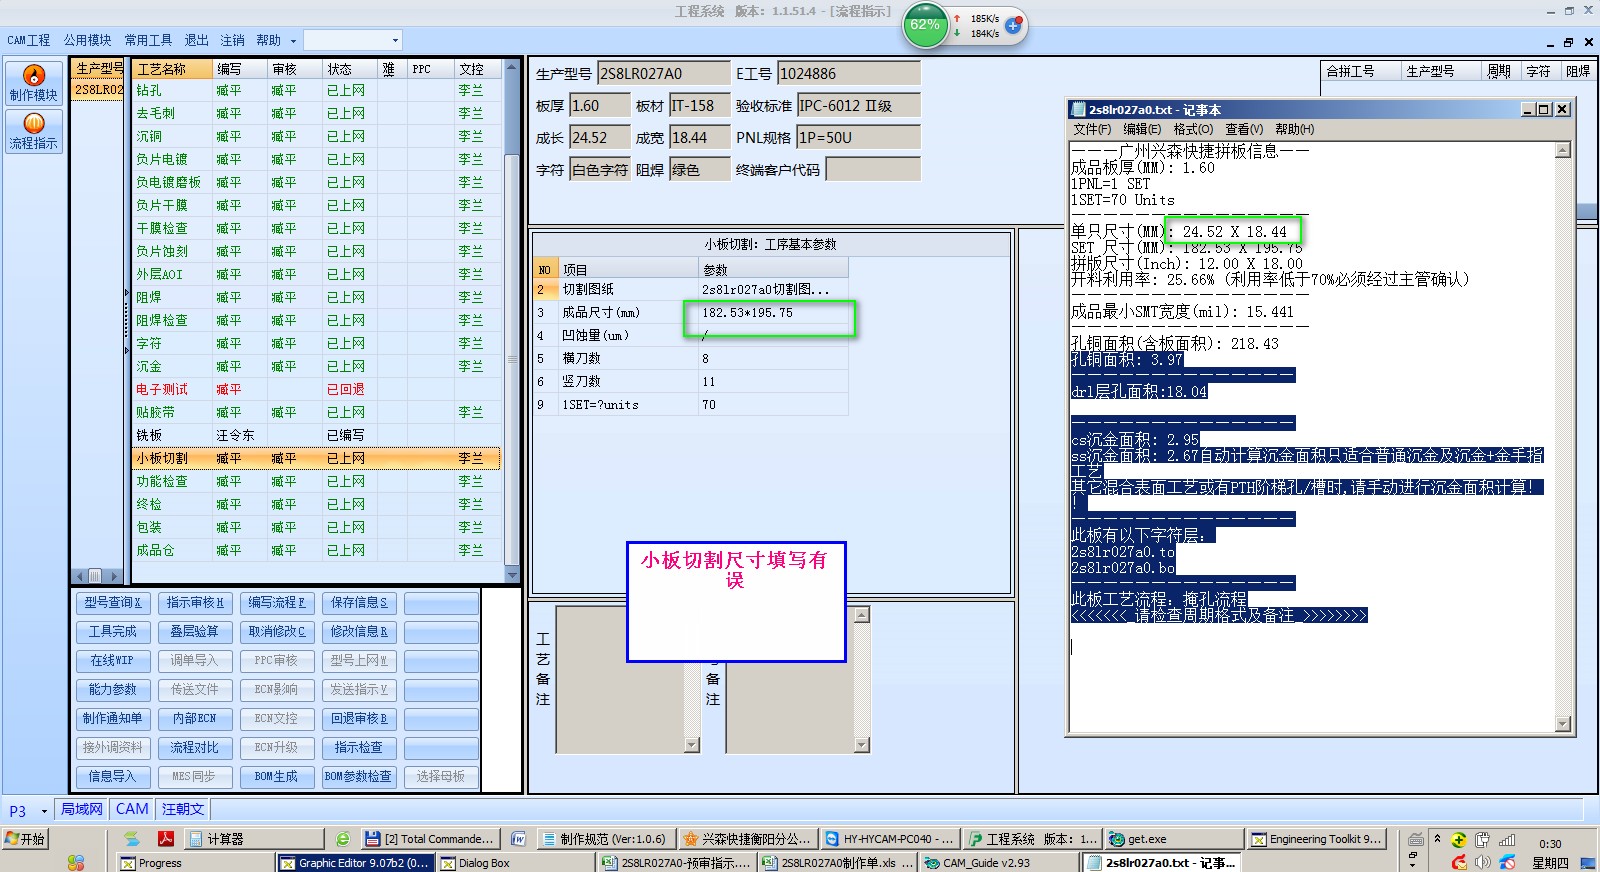The height and width of the screenshot is (872, 1600).
Task: Open the 开始 Start button
Action: coord(25,839)
